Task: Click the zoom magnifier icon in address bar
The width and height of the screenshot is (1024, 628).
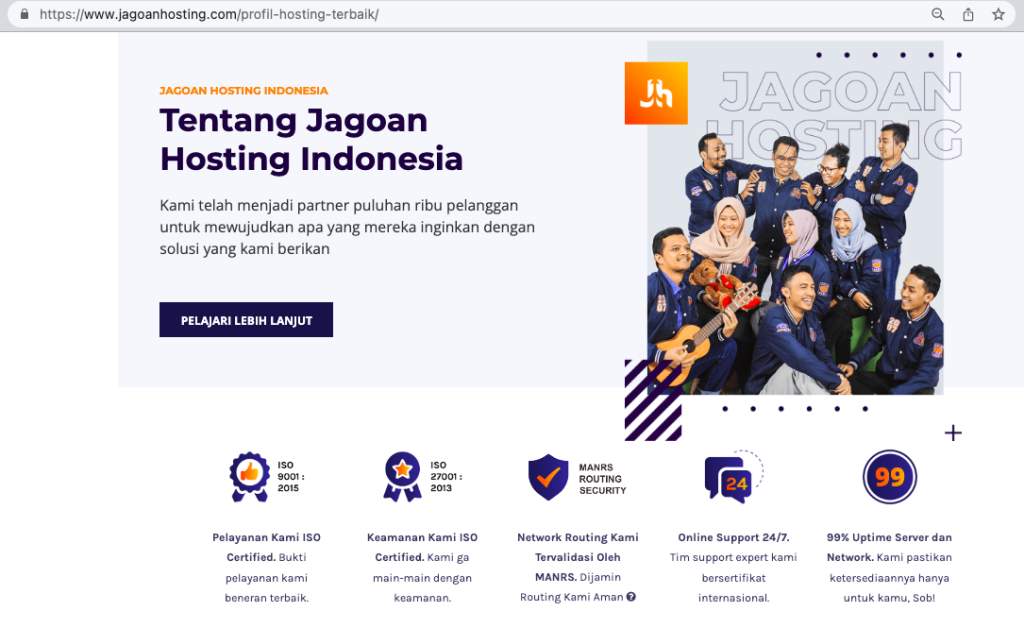Action: point(937,14)
